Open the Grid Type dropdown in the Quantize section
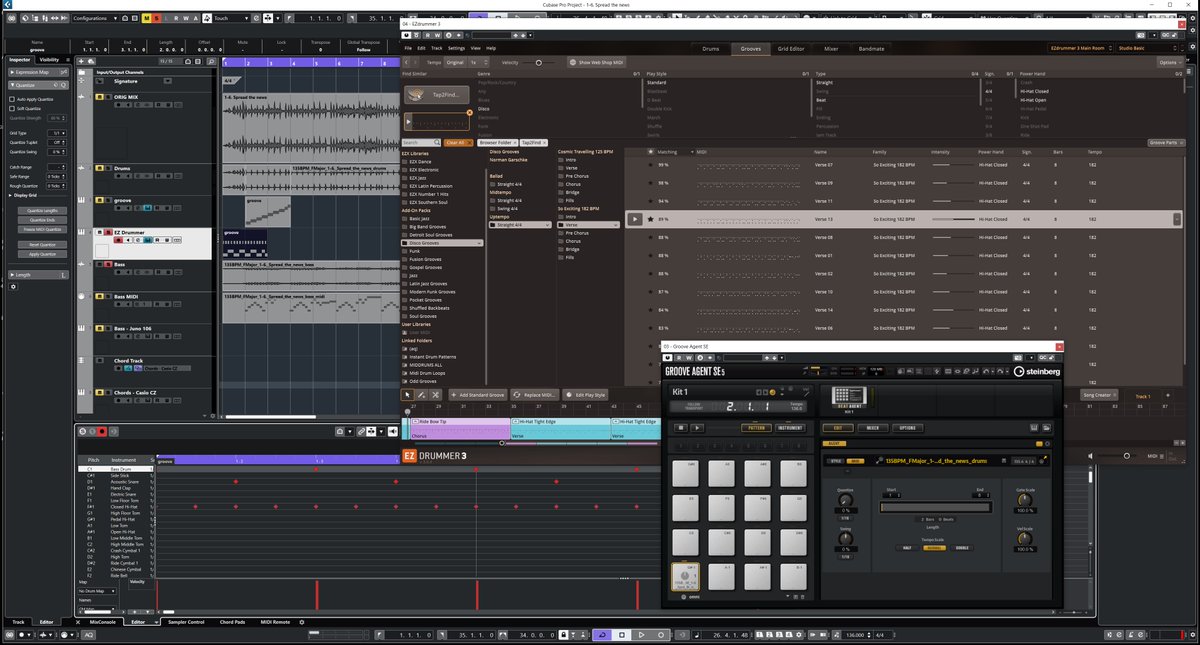Screen dimensions: 1200x645 [57, 134]
